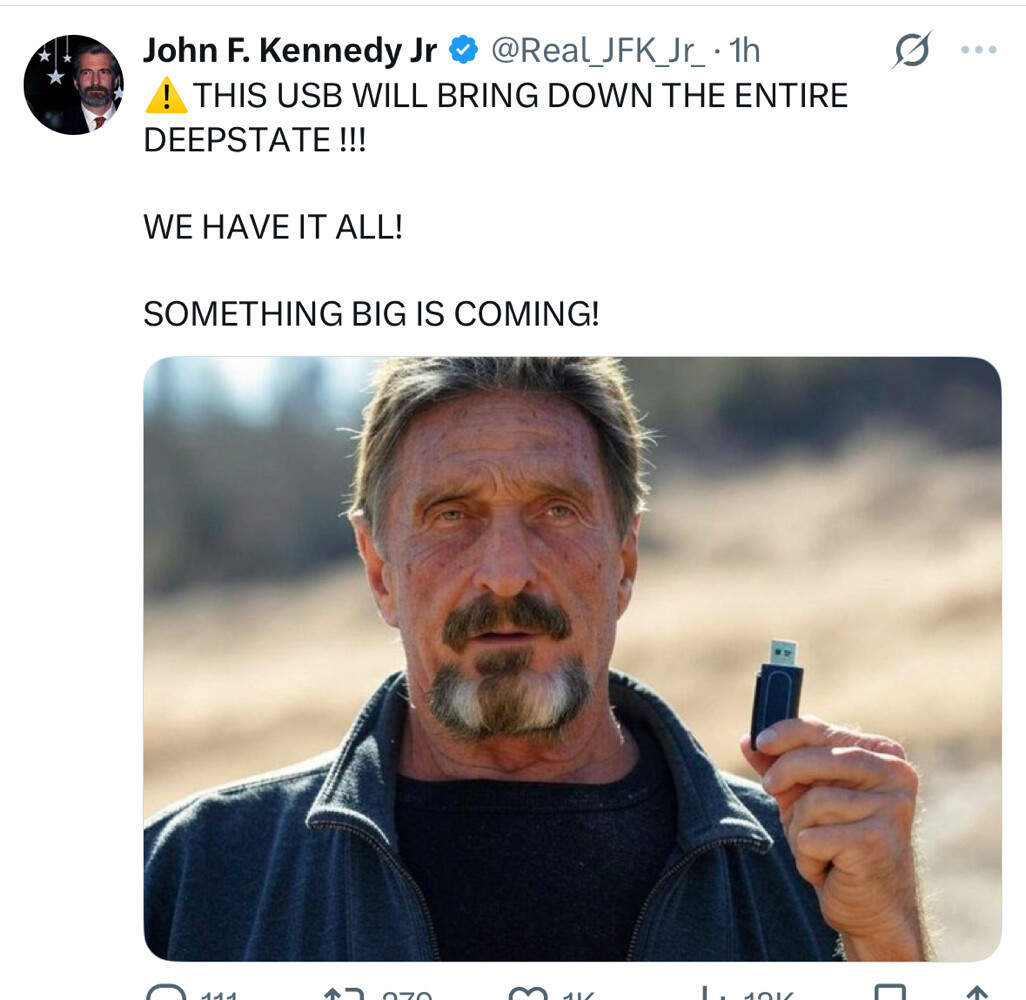Click the 1K like count
This screenshot has height=1000, width=1026.
tap(578, 996)
